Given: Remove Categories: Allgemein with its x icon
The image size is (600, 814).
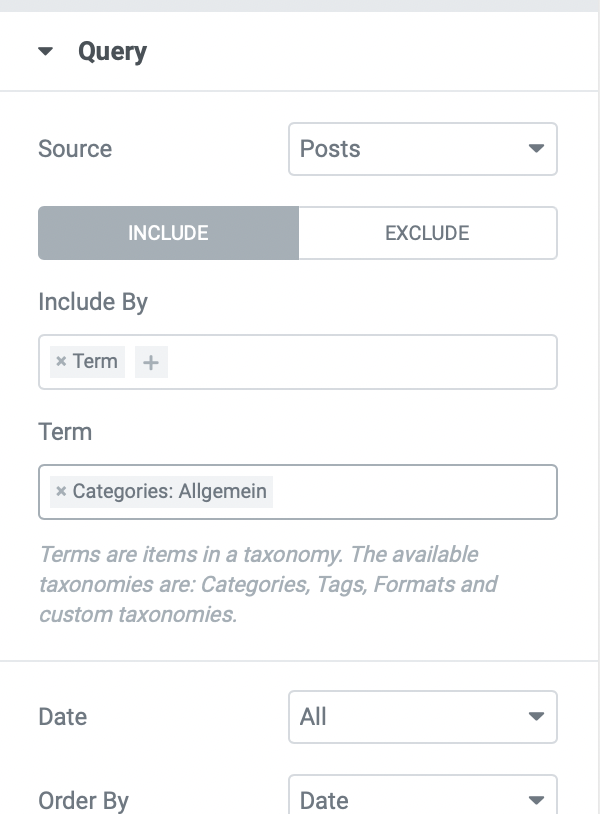Looking at the screenshot, I should tap(61, 491).
